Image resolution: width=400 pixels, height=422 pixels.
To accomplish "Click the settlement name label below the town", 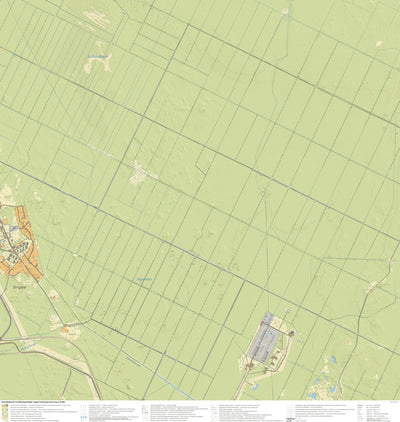I will (19, 286).
